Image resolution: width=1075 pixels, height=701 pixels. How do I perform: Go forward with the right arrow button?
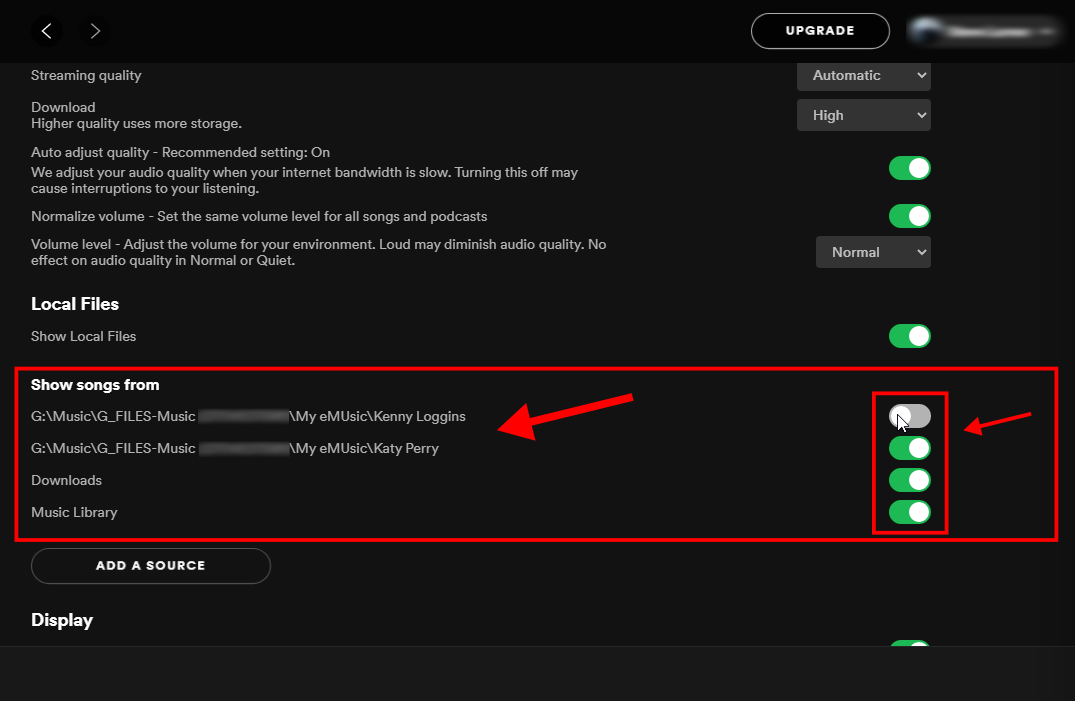[x=95, y=31]
